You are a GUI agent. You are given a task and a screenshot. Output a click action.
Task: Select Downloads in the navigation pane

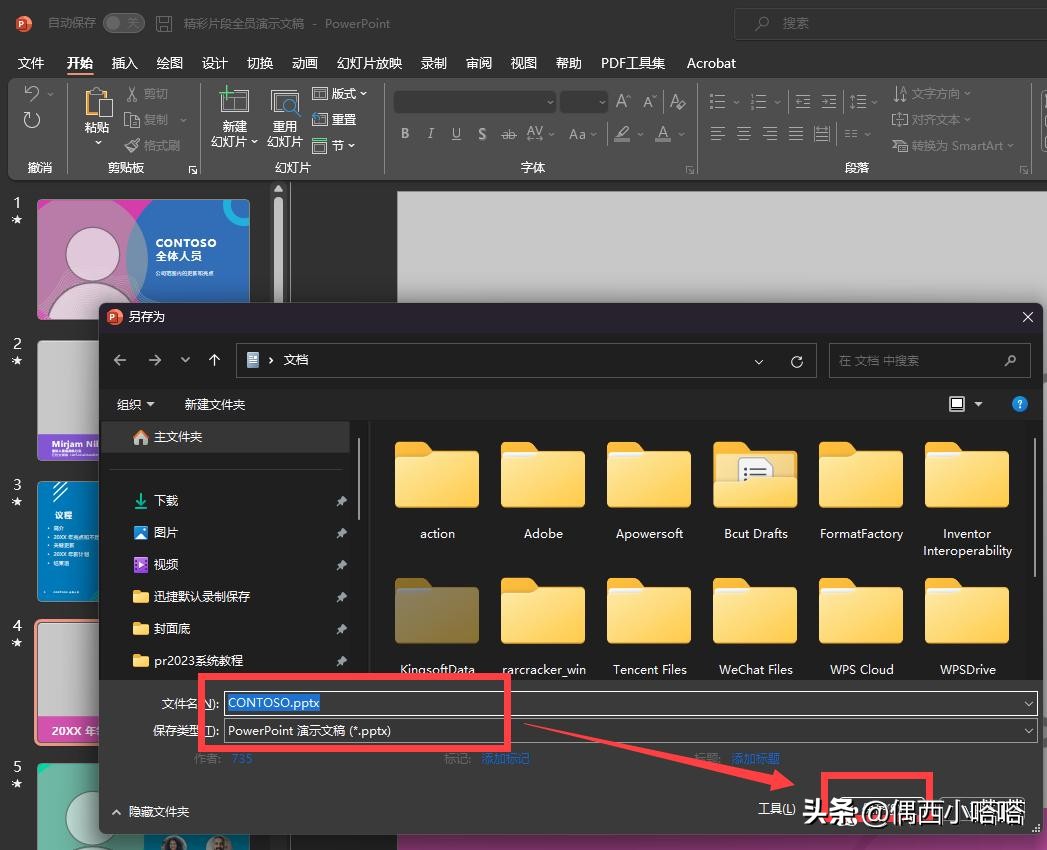tap(166, 501)
